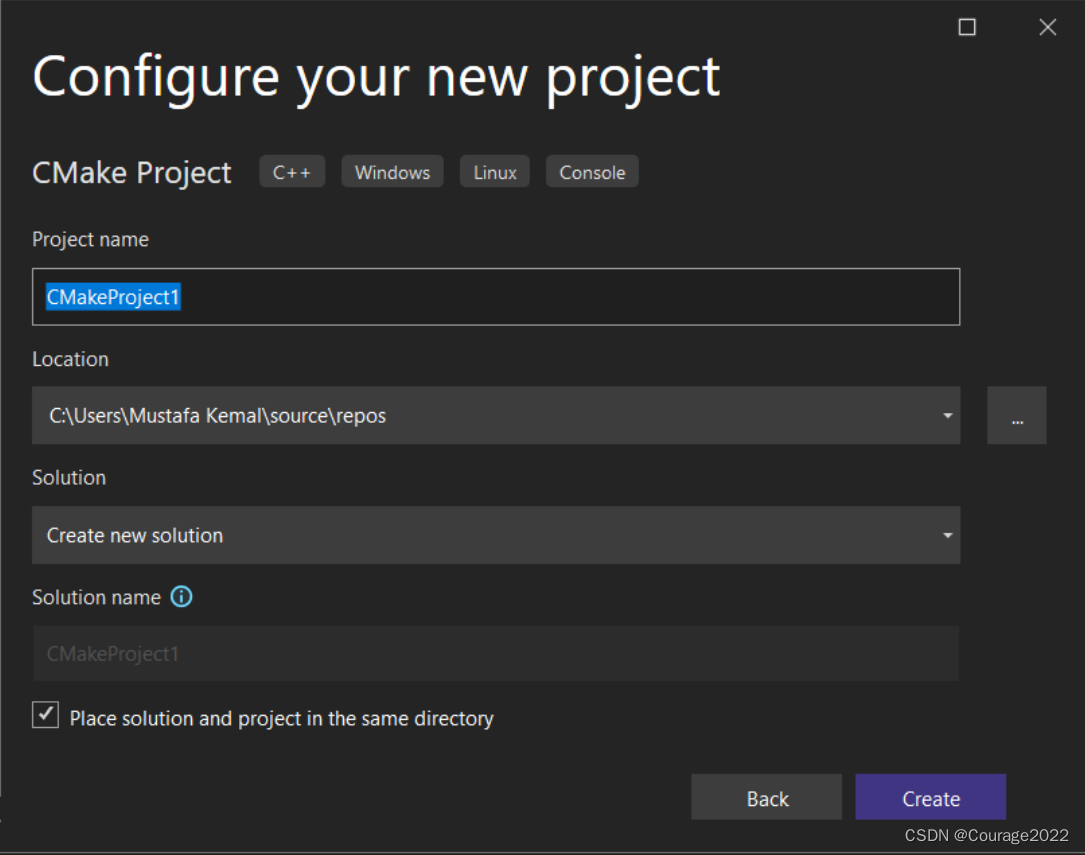Uncheck Place solution and project in same directory
The height and width of the screenshot is (855, 1085).
[x=46, y=715]
